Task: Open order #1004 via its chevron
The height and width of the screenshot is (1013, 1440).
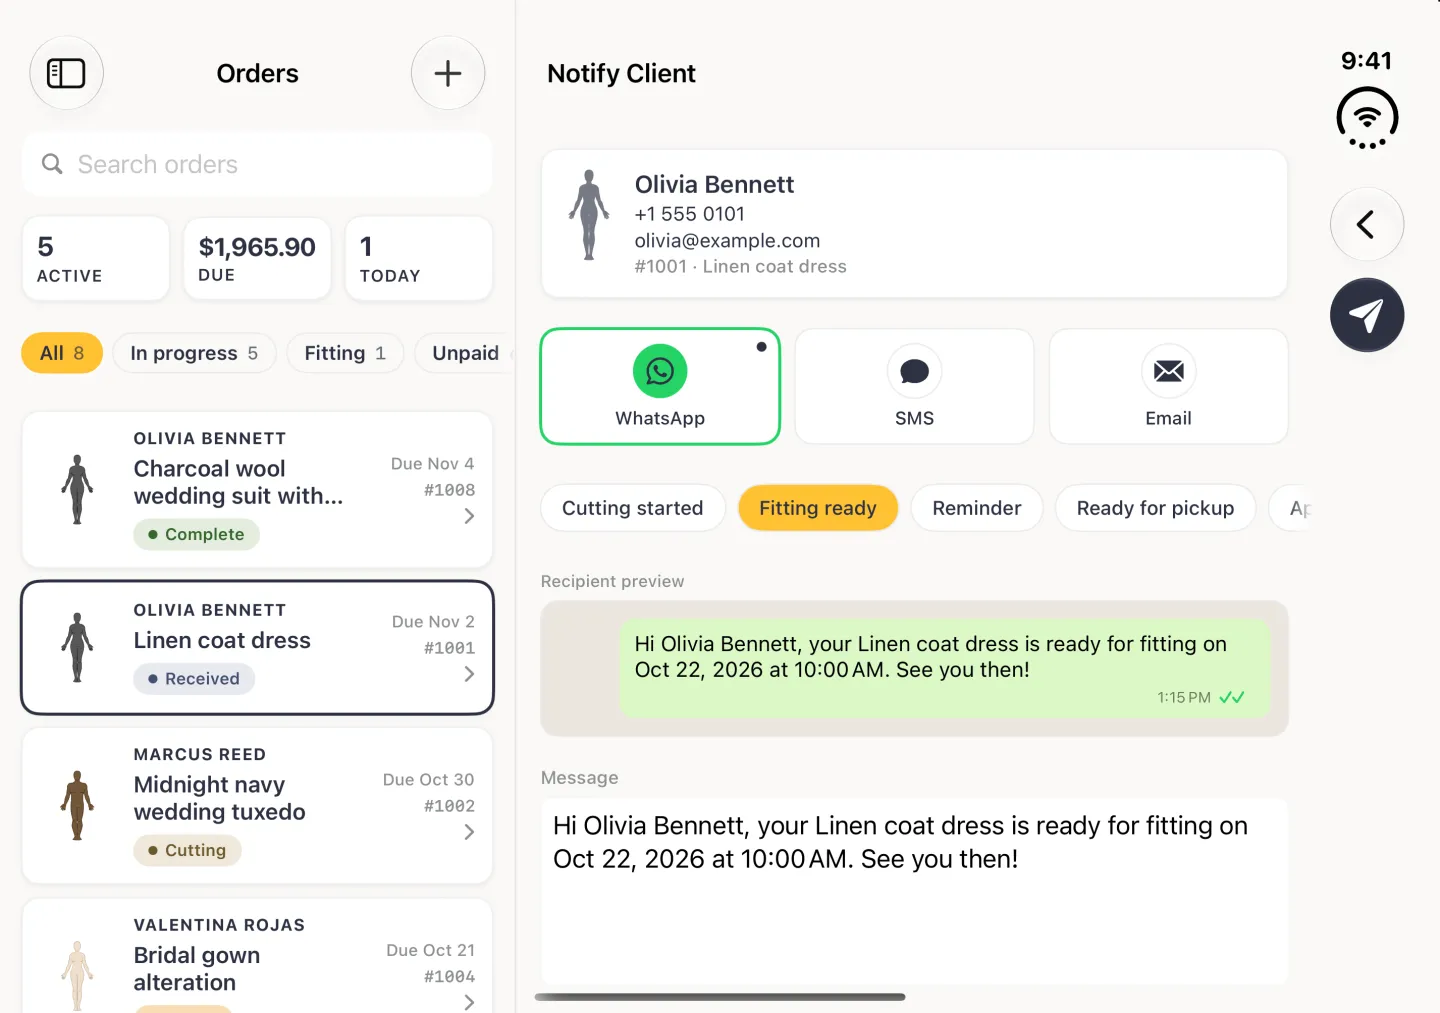Action: click(x=469, y=1001)
